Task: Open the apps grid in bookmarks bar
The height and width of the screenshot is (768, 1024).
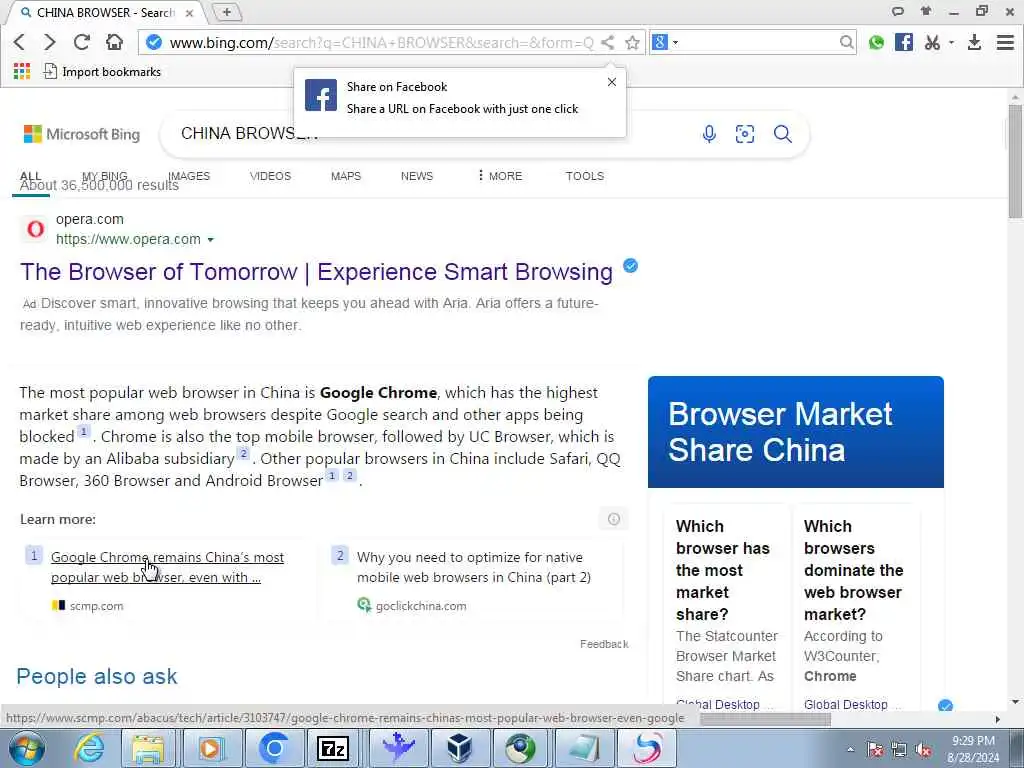Action: 22,71
